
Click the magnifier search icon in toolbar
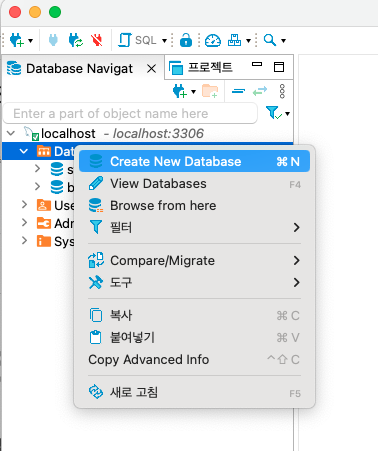pos(270,40)
